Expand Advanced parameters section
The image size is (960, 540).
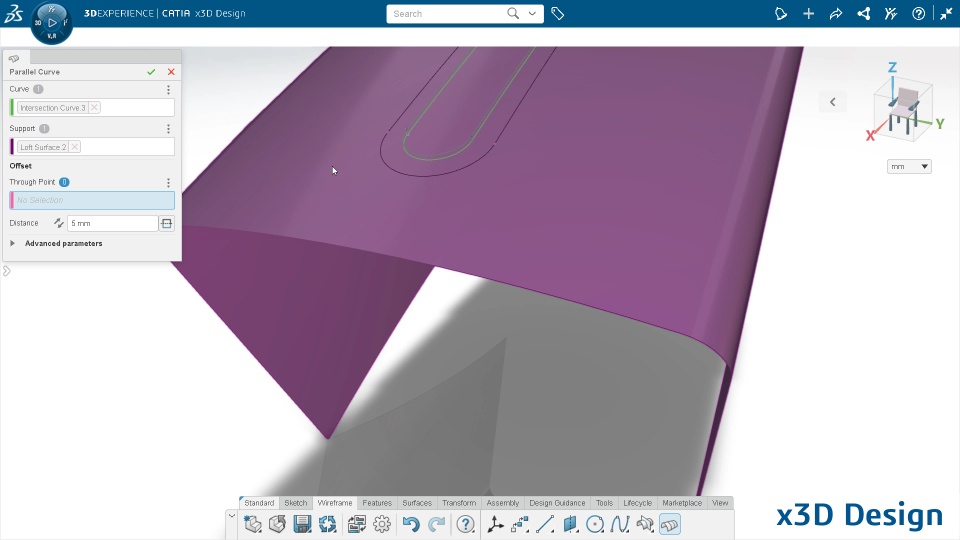[12, 243]
